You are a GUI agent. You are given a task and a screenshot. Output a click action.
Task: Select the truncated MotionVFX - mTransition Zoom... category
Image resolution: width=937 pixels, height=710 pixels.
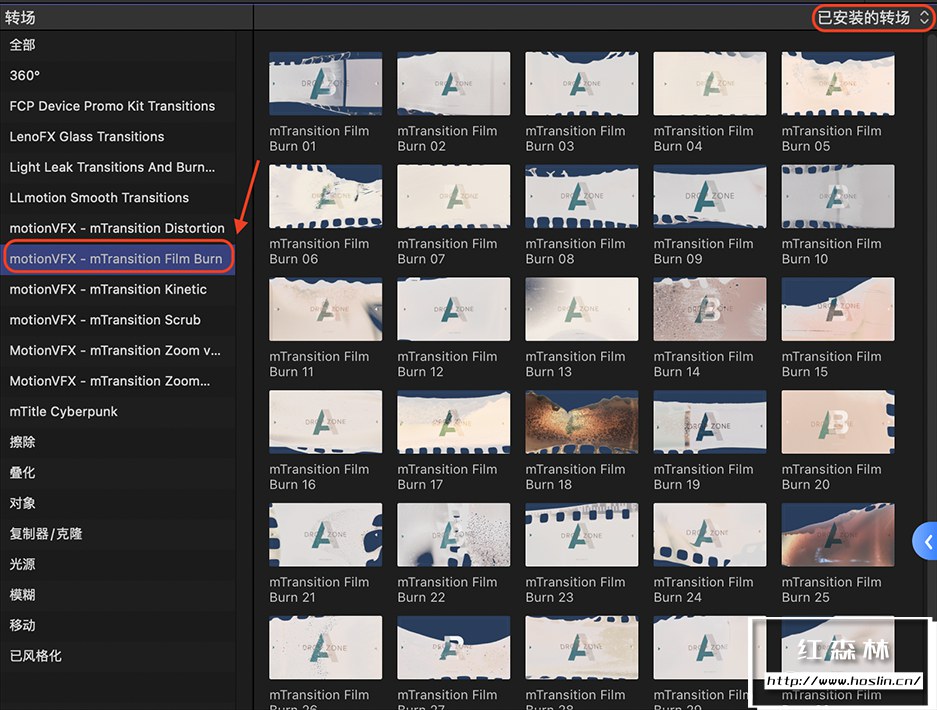pyautogui.click(x=118, y=380)
